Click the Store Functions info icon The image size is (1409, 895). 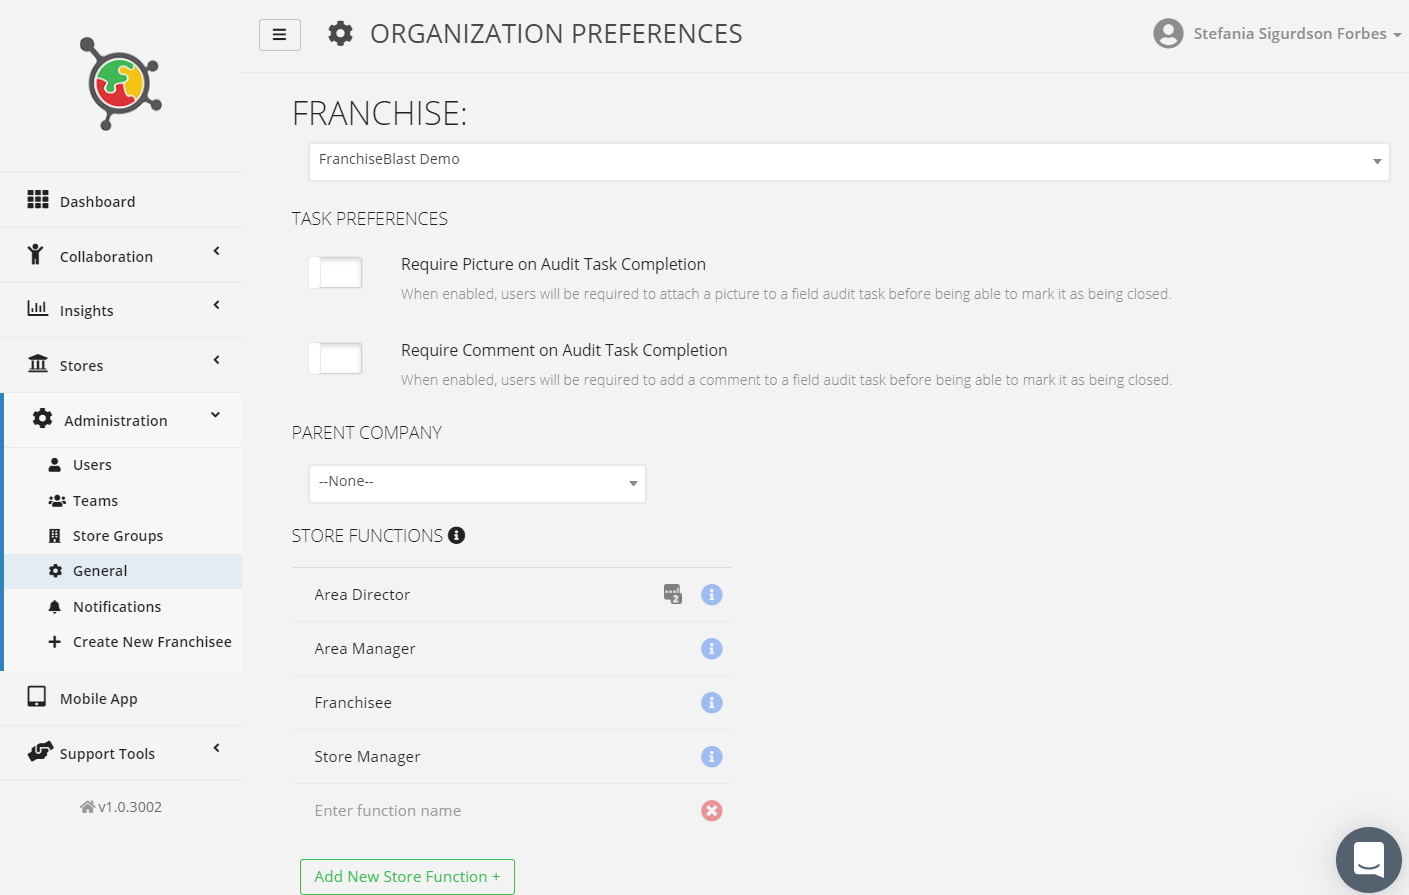point(457,535)
